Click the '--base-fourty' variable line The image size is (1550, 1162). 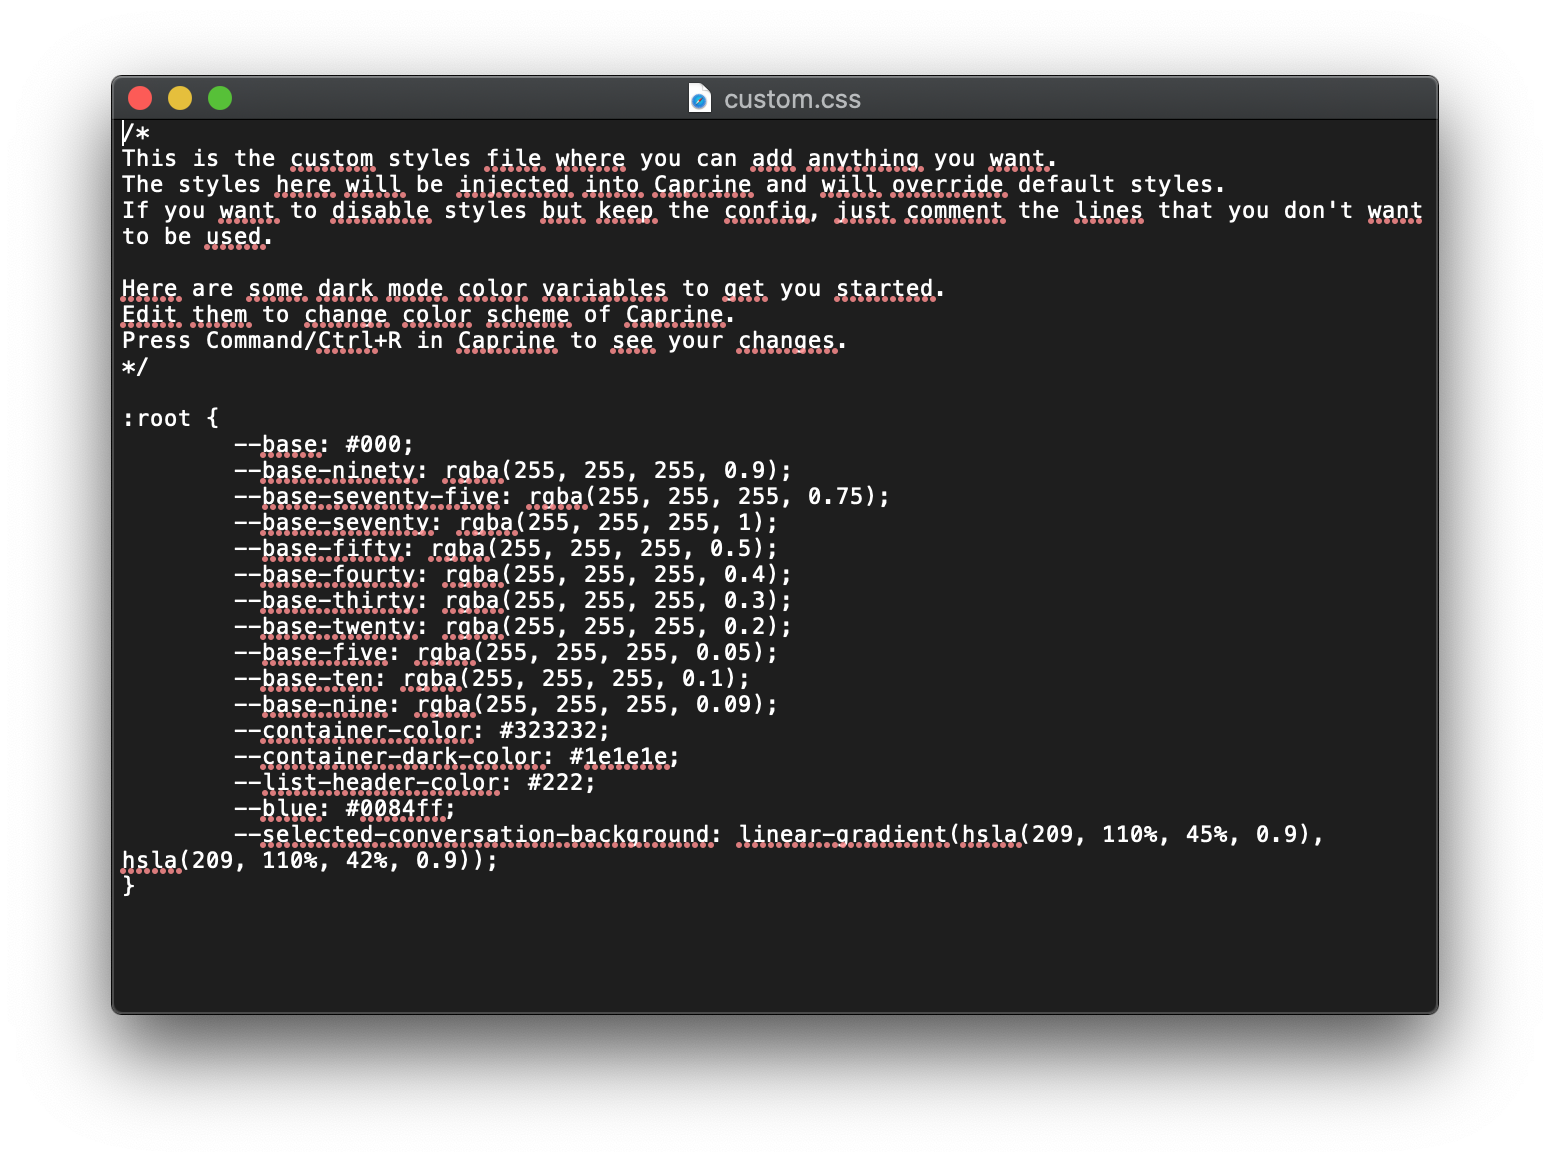[512, 574]
